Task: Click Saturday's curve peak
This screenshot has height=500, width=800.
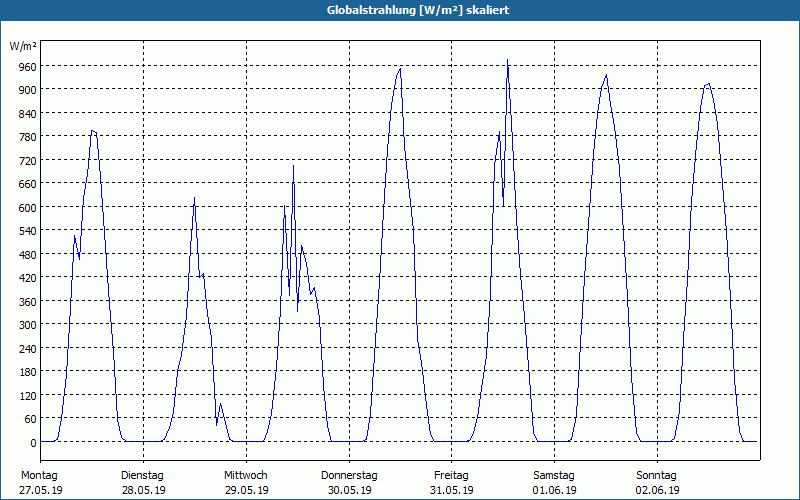Action: tap(606, 76)
